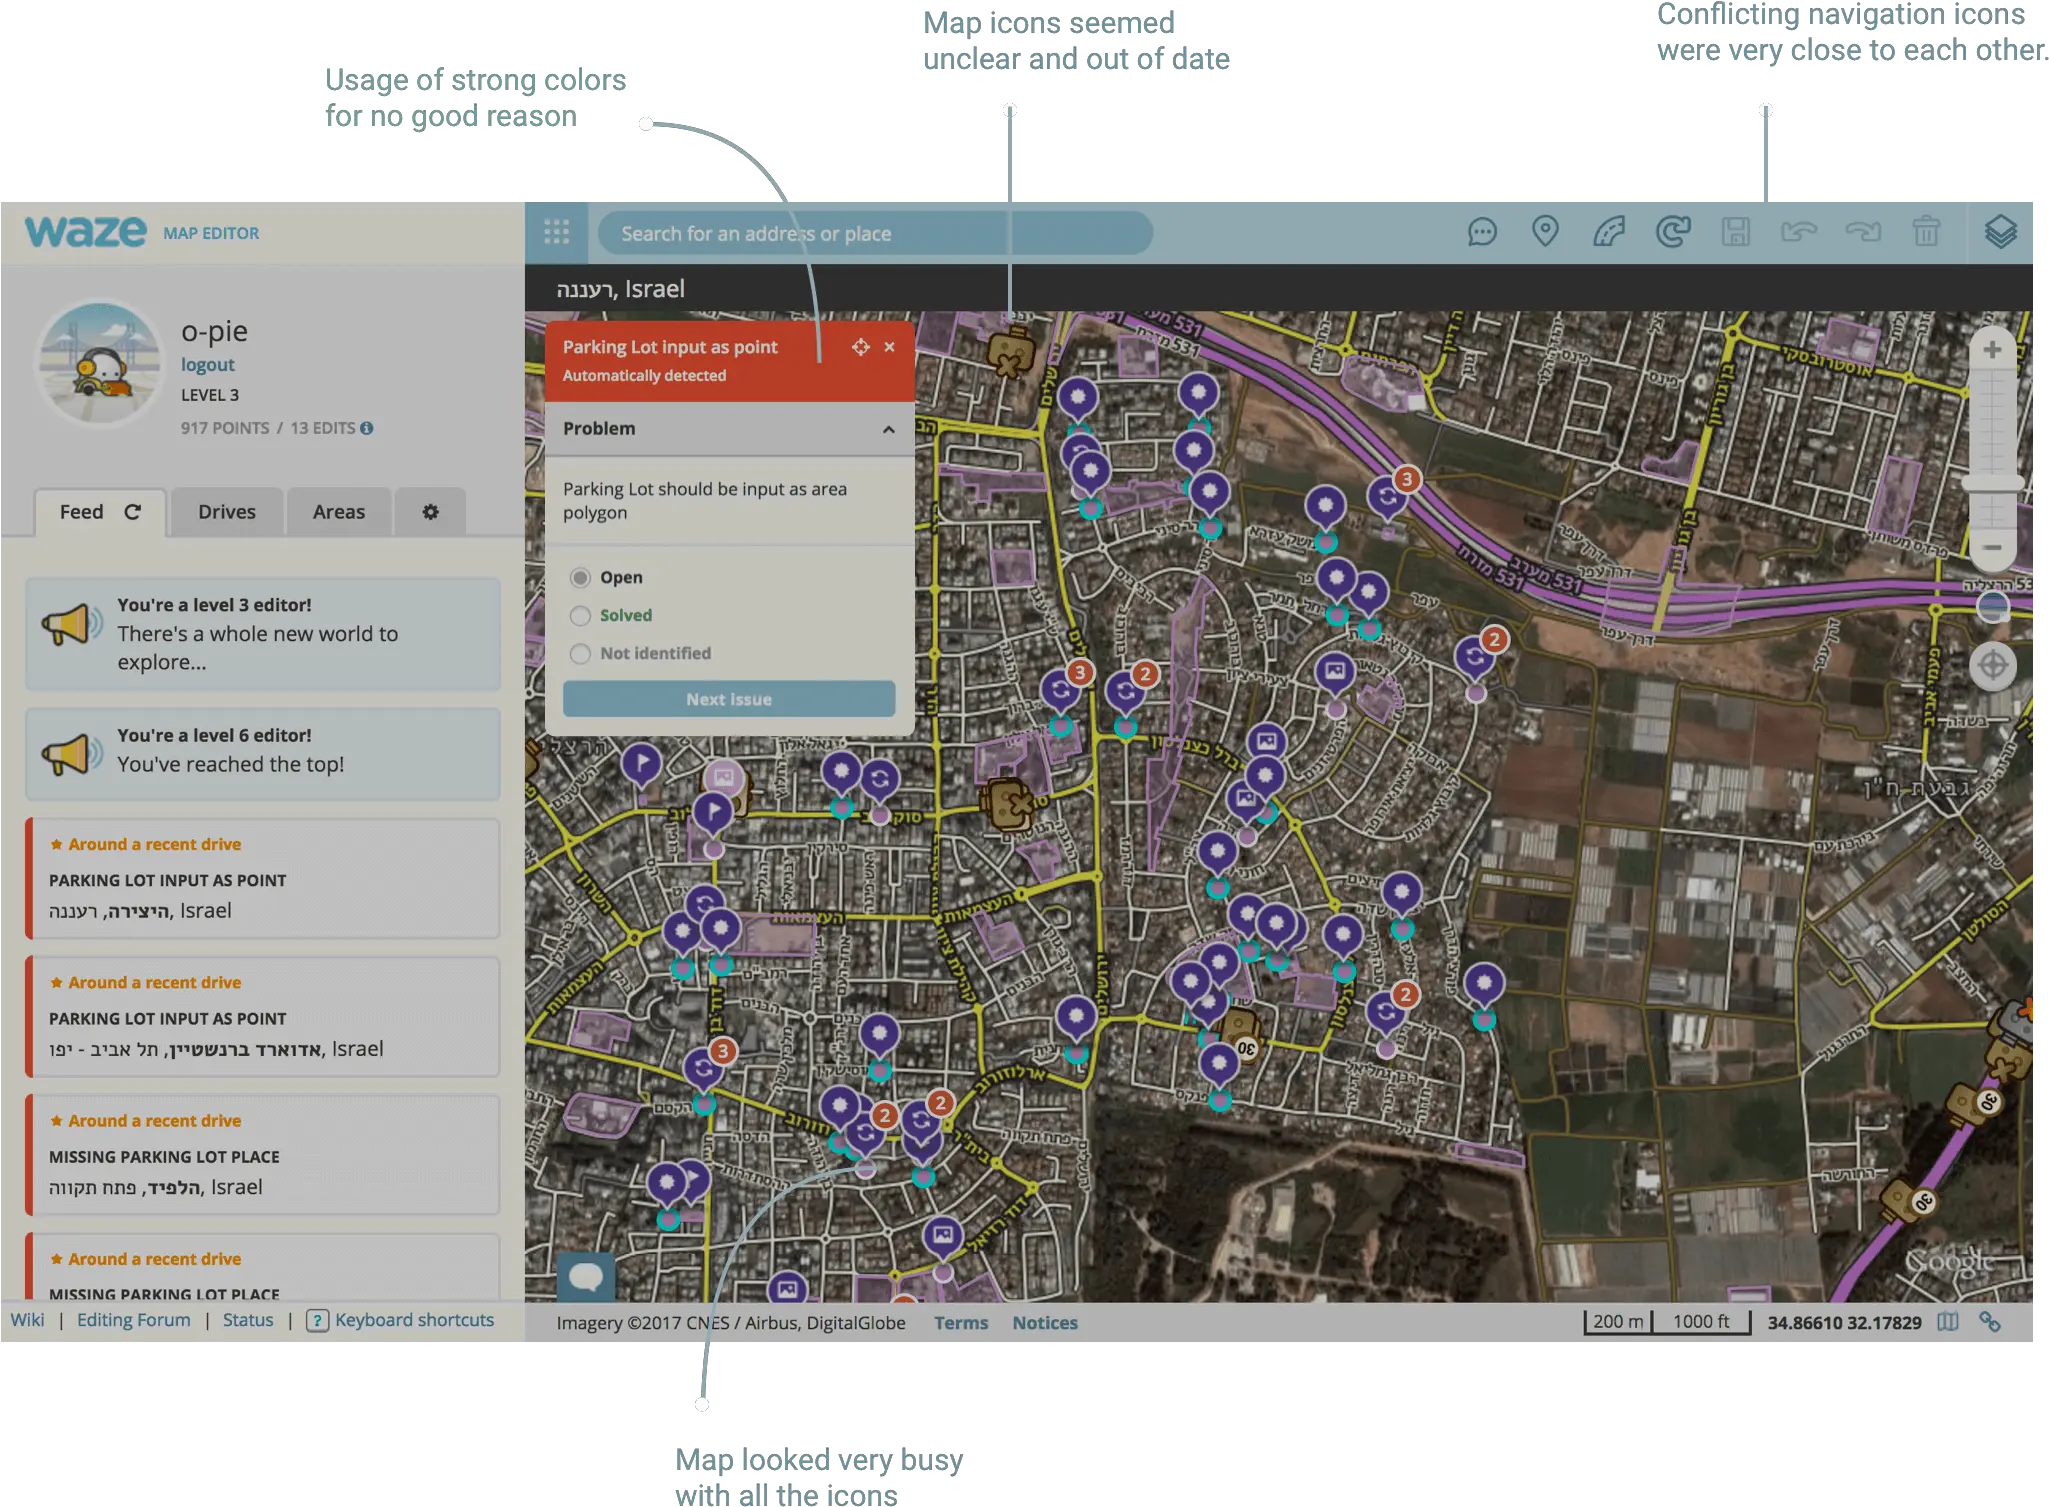This screenshot has width=2049, height=1507.
Task: Switch to the Drives tab
Action: click(226, 511)
